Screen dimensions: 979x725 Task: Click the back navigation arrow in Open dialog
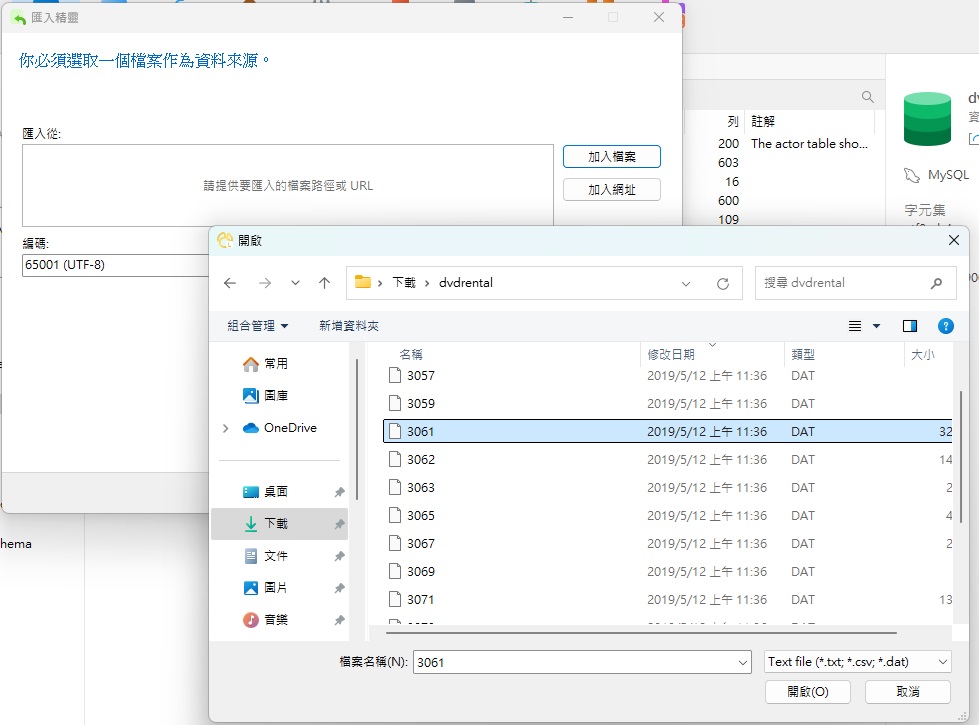pyautogui.click(x=230, y=283)
